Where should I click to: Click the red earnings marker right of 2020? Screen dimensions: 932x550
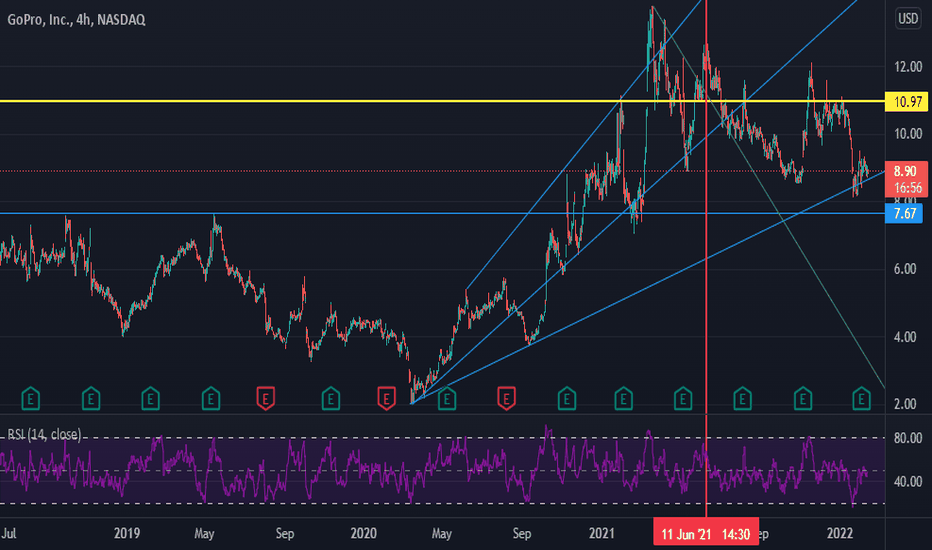point(386,398)
